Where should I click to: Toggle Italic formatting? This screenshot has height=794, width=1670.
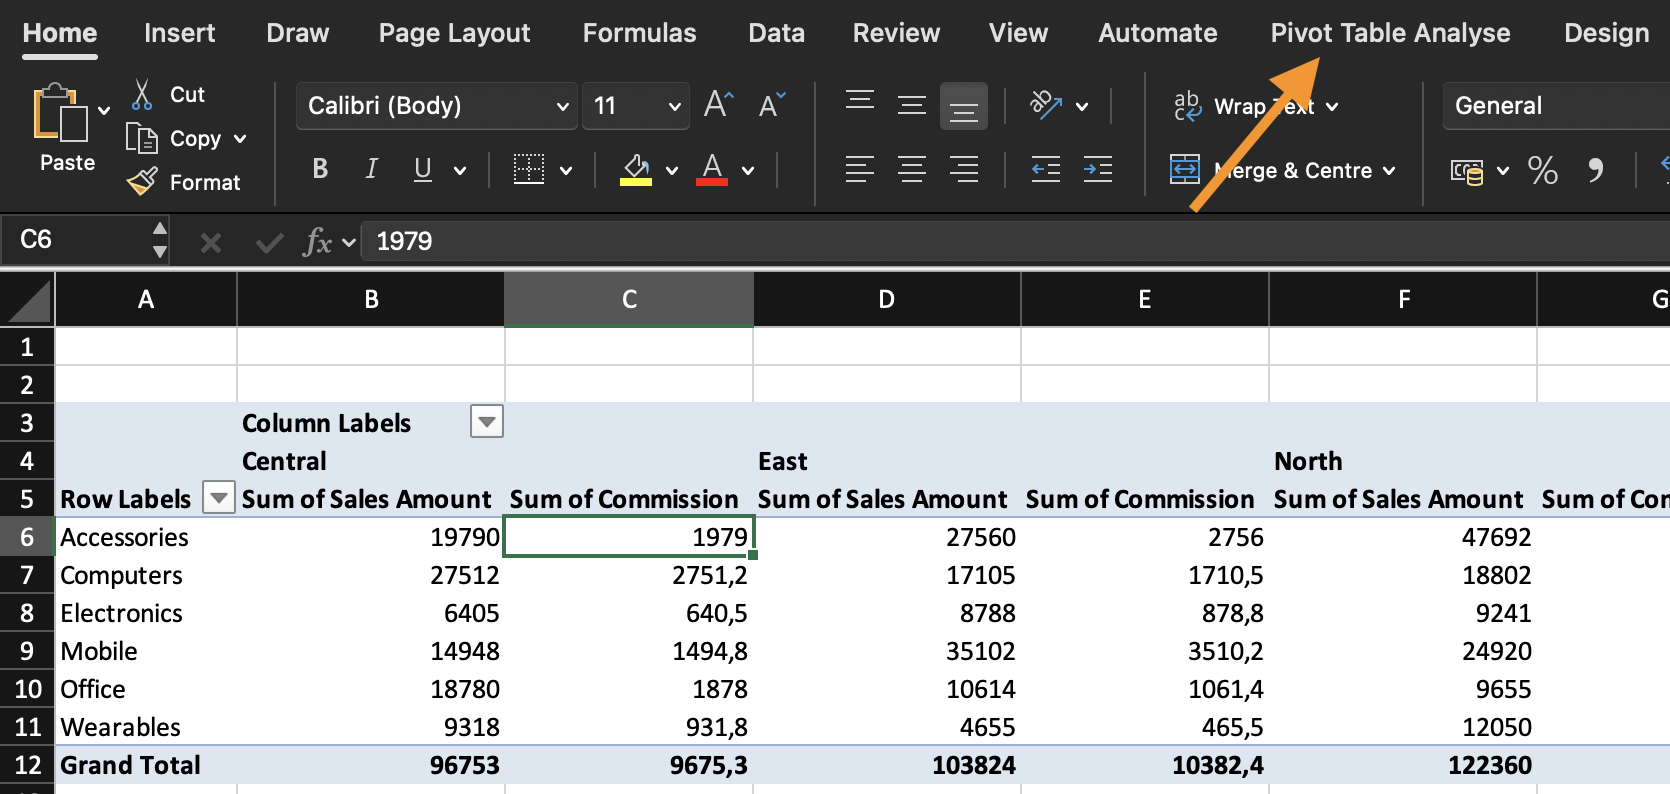coord(371,170)
